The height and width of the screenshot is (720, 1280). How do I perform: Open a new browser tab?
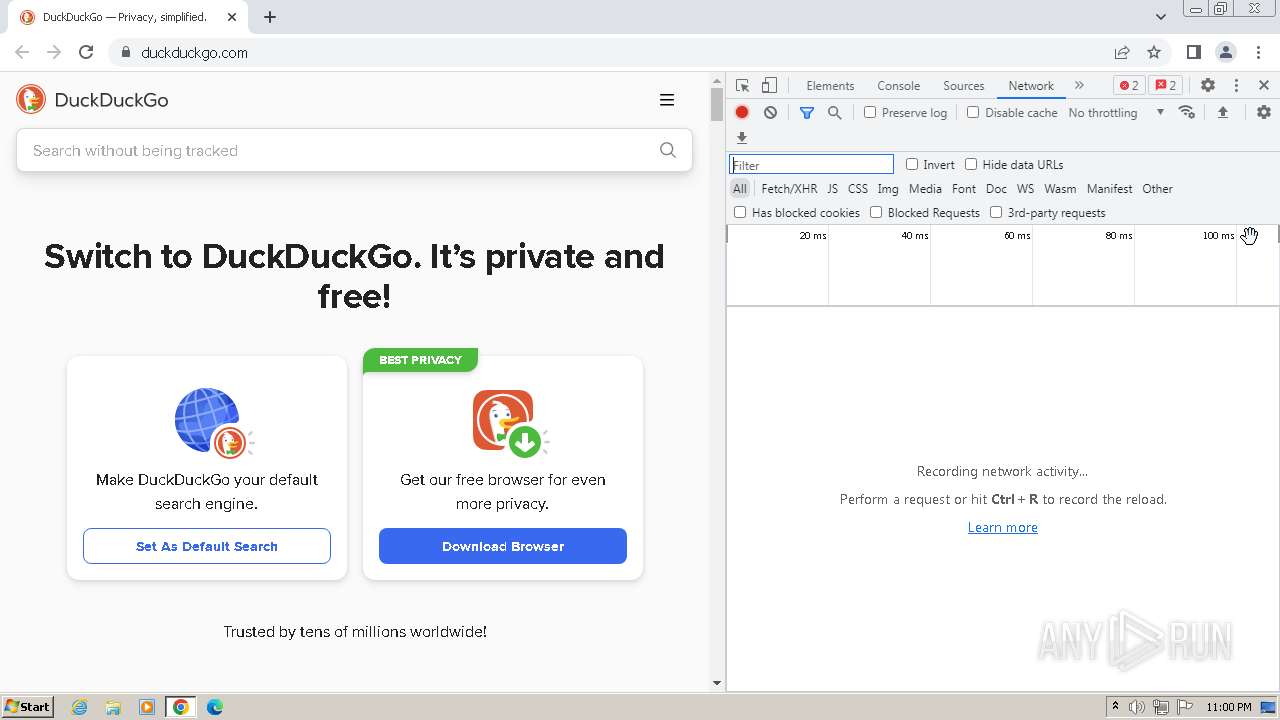pyautogui.click(x=270, y=17)
